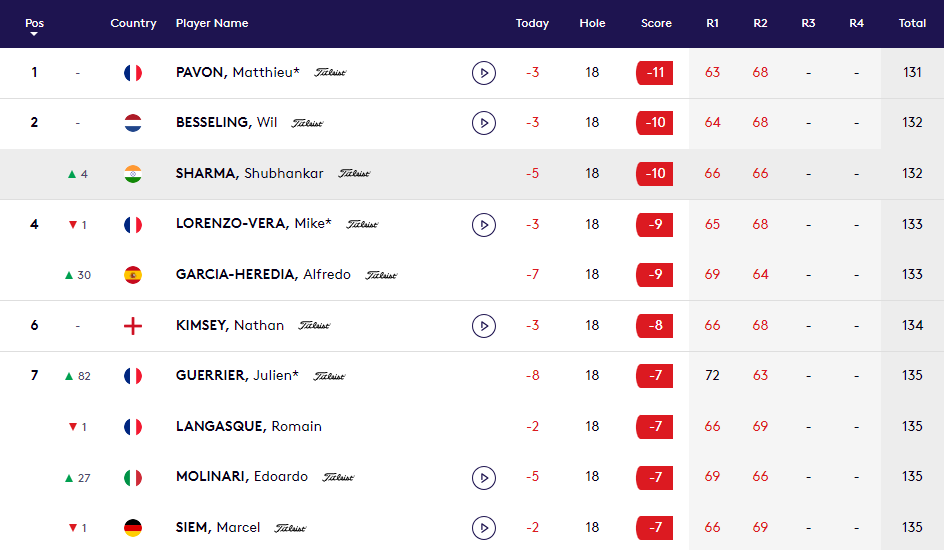Click India flag next to Sharma
Screen dimensions: 944x550
[x=133, y=174]
